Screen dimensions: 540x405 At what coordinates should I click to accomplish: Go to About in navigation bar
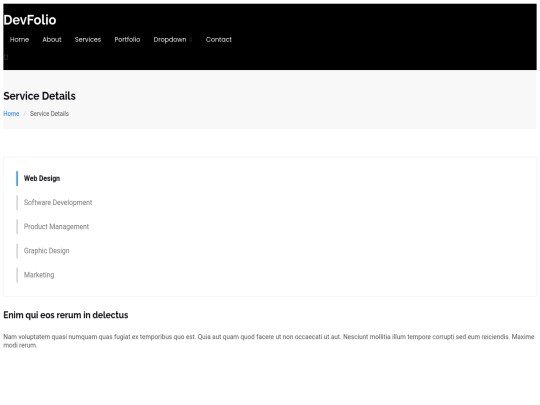pos(52,40)
